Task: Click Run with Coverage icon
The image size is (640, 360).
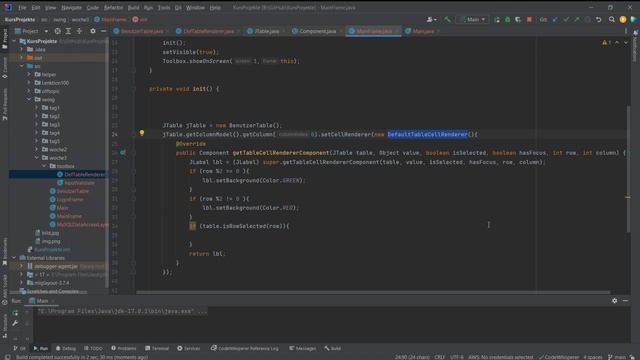Action: click(x=518, y=19)
